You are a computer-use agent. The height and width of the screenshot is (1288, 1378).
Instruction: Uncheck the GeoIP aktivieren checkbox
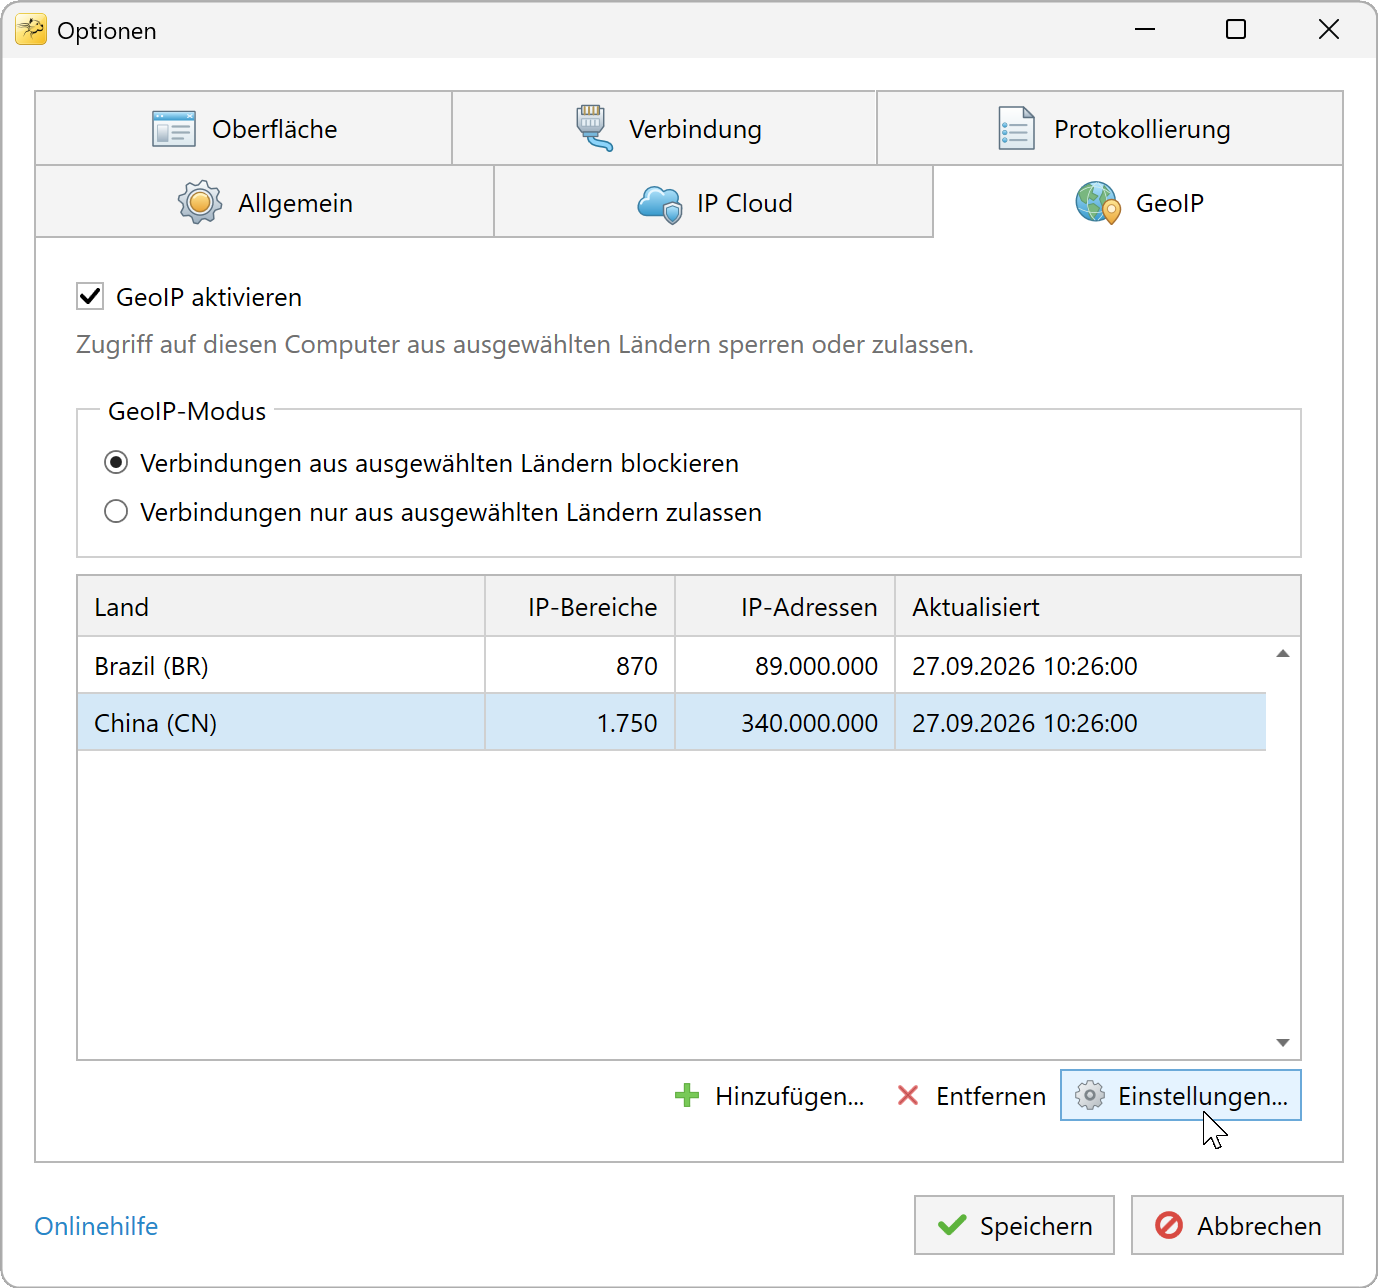pos(90,296)
